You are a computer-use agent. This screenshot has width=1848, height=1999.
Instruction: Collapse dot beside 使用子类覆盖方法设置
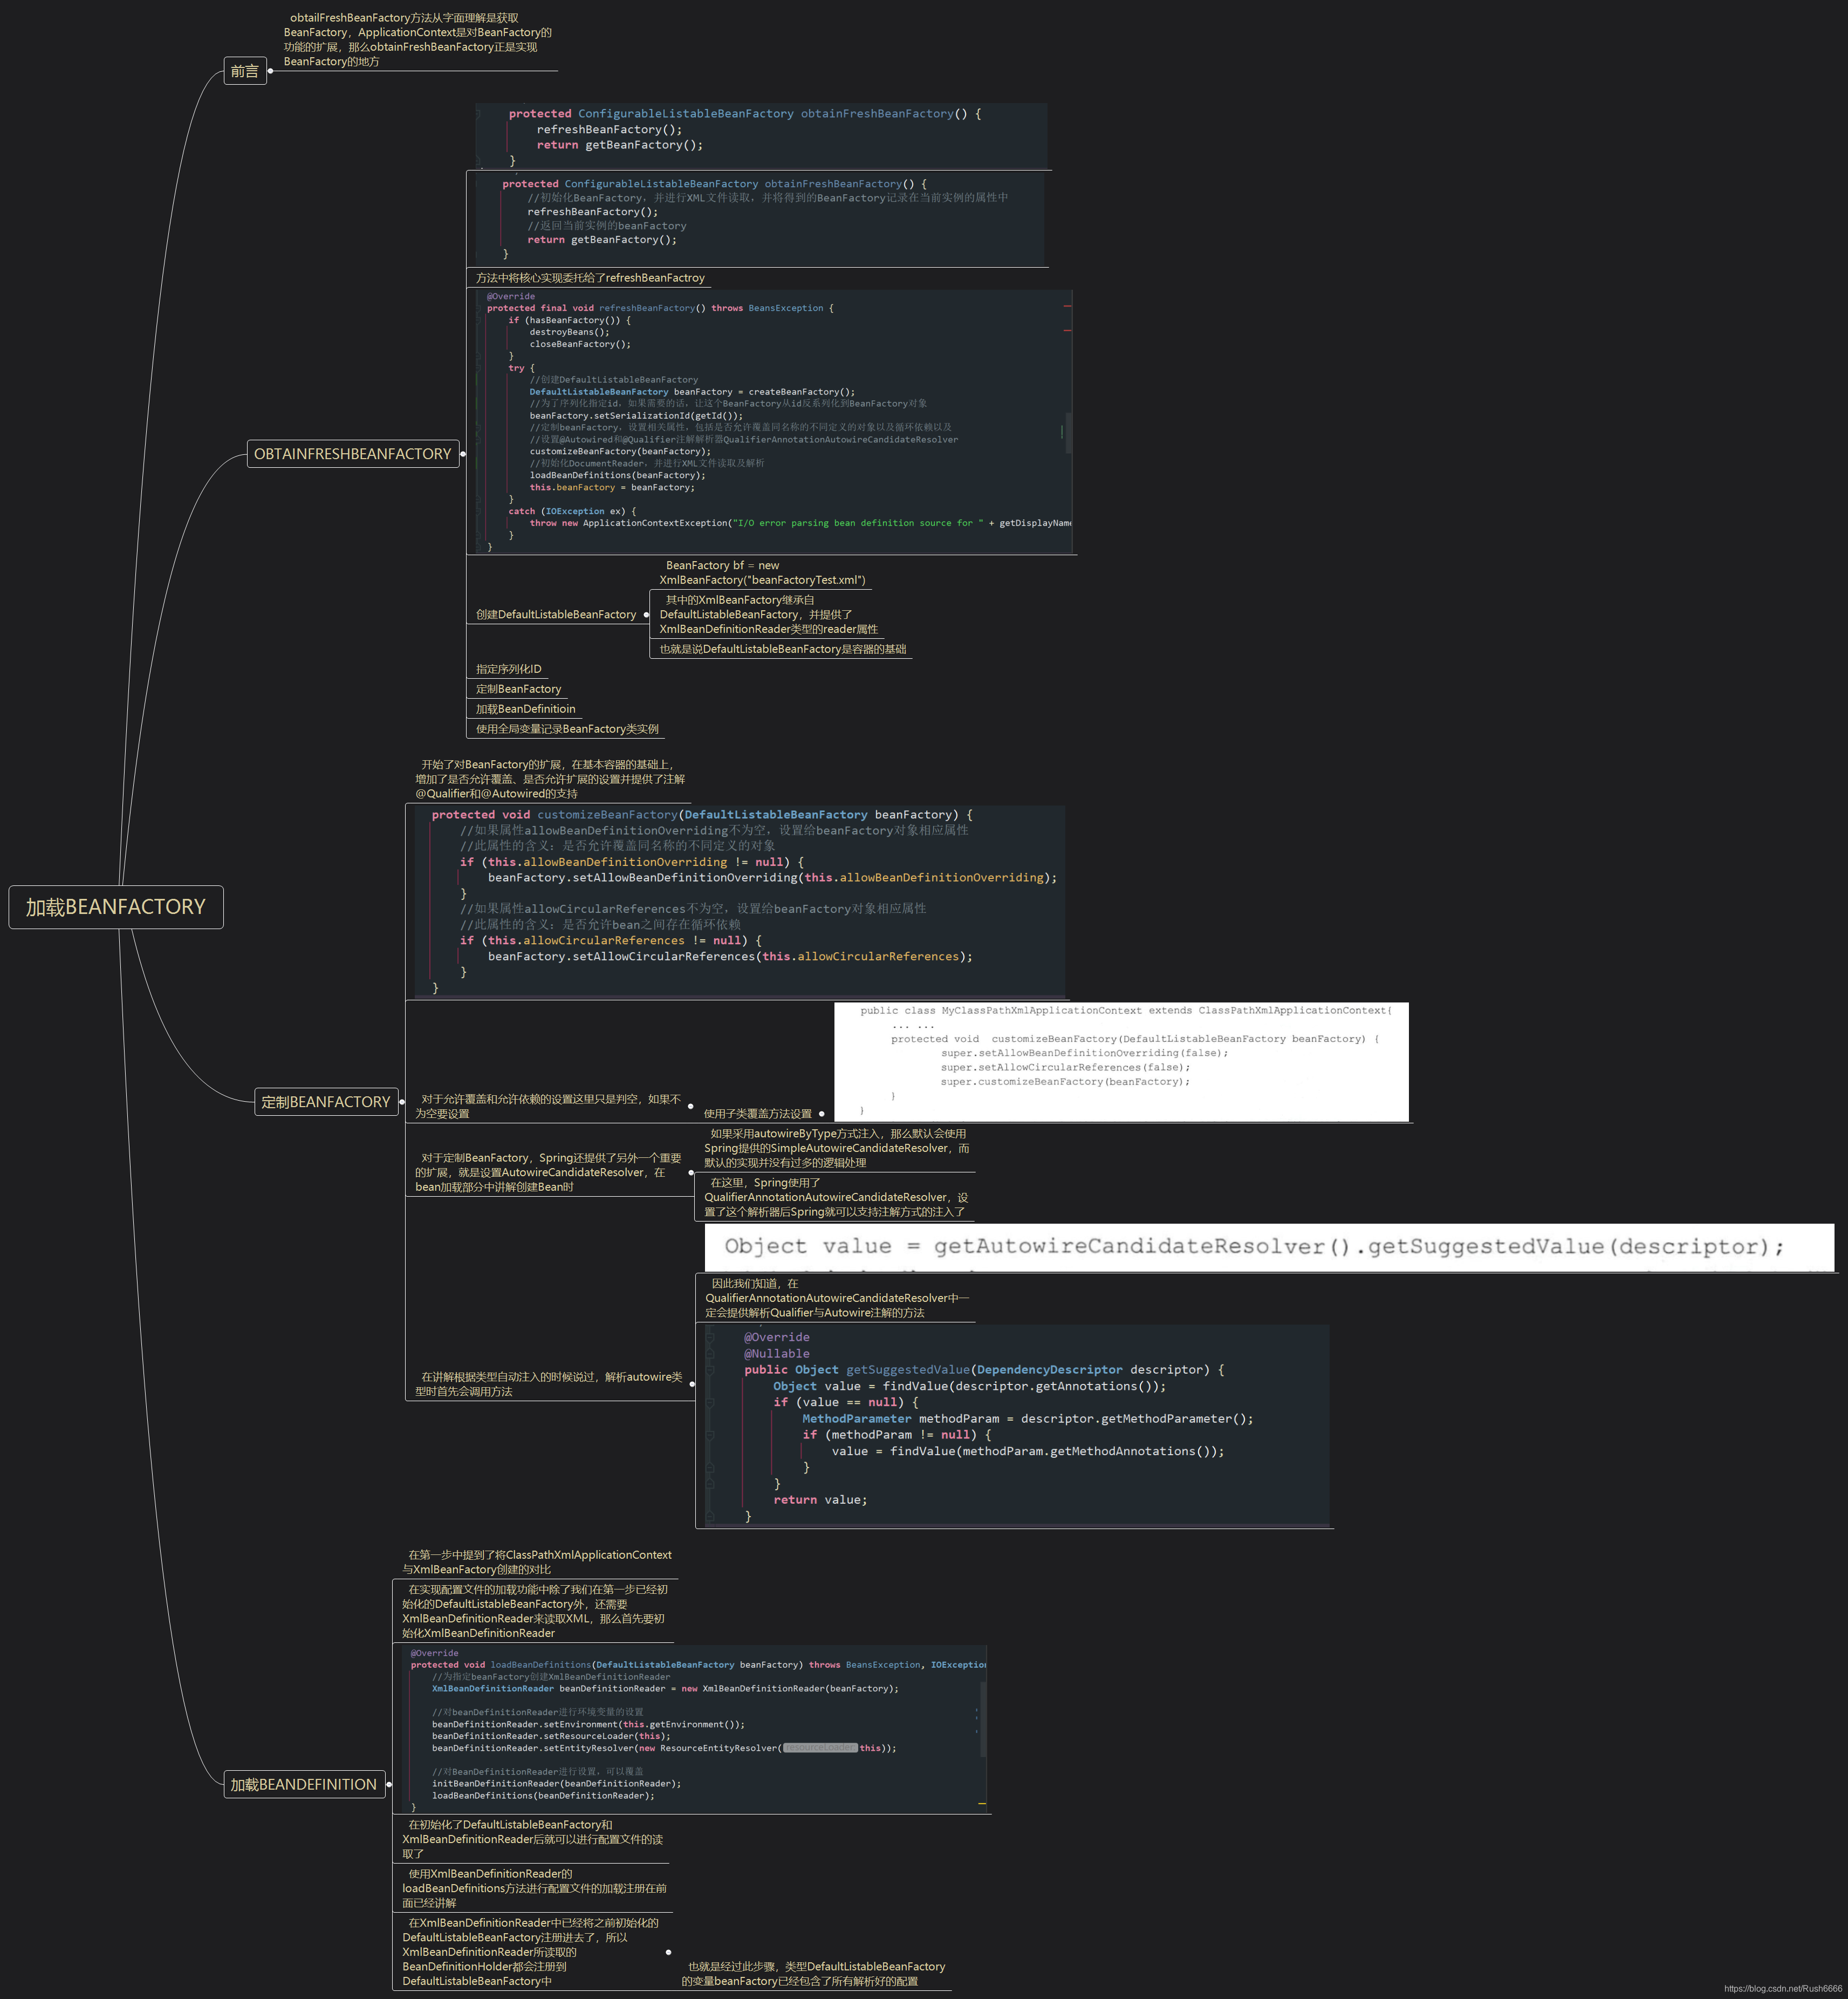click(822, 1113)
